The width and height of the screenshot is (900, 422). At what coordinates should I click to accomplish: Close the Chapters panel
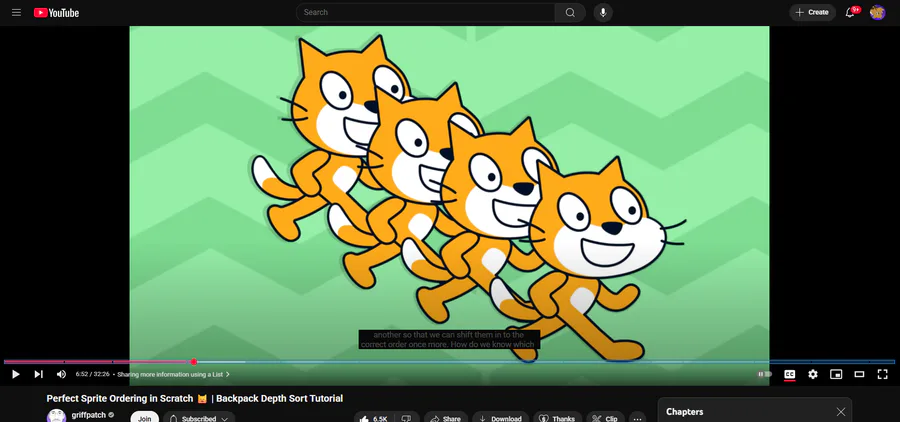click(x=841, y=412)
